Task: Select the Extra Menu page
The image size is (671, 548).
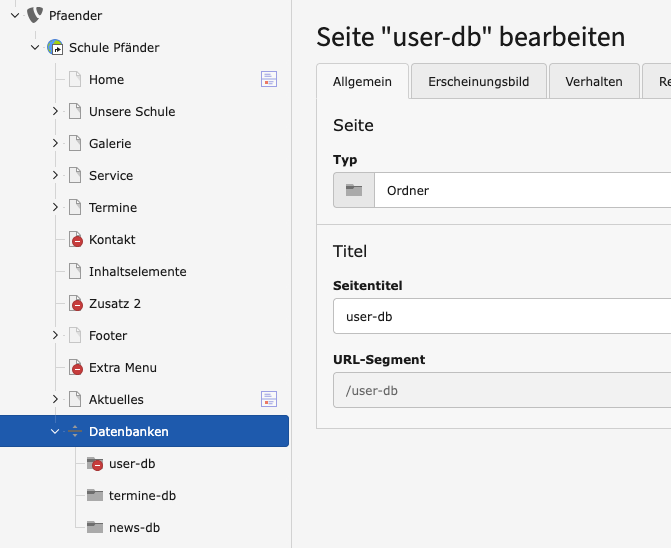Action: 123,367
